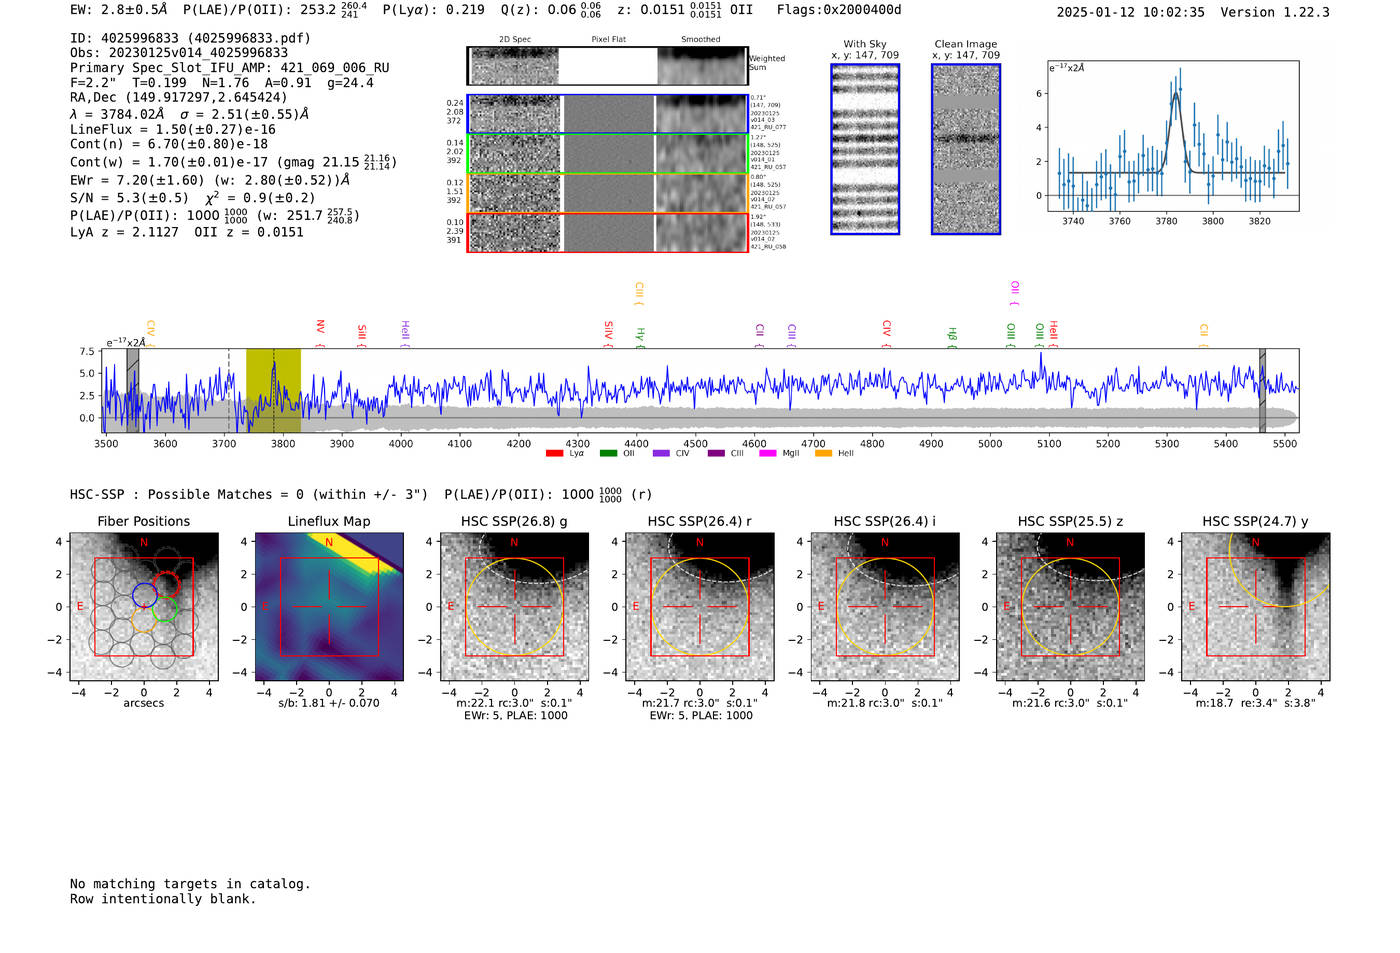This screenshot has width=1400, height=953.
Task: Click the orange HeII legend swatch
Action: pyautogui.click(x=824, y=453)
